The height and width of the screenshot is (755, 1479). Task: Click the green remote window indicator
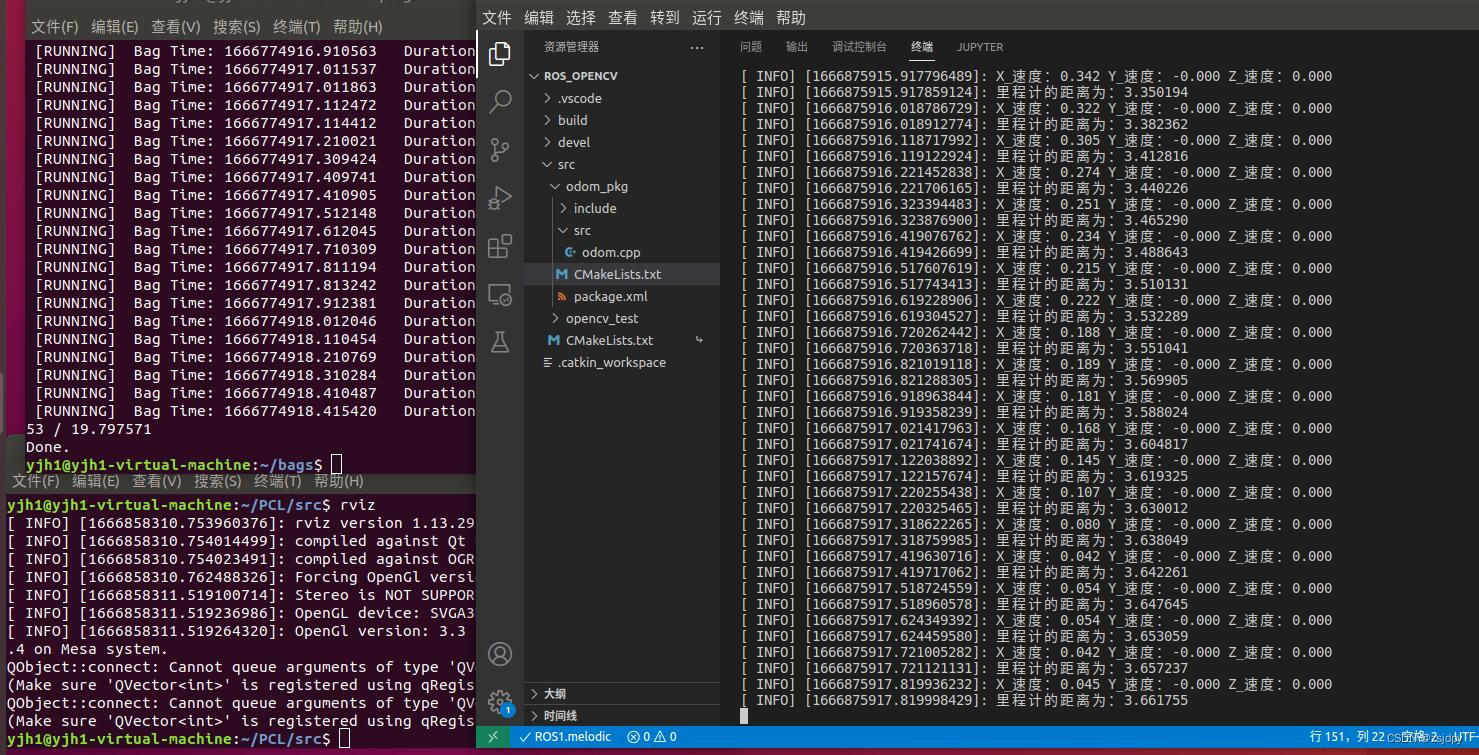click(493, 736)
